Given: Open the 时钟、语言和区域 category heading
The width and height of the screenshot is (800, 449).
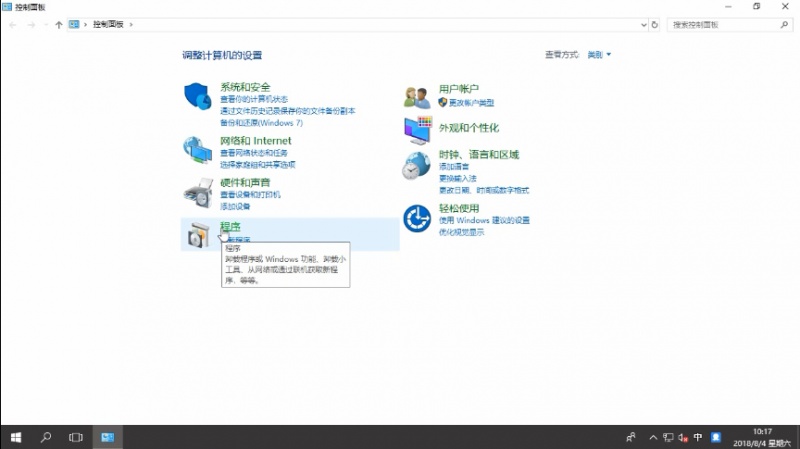Looking at the screenshot, I should pos(479,155).
